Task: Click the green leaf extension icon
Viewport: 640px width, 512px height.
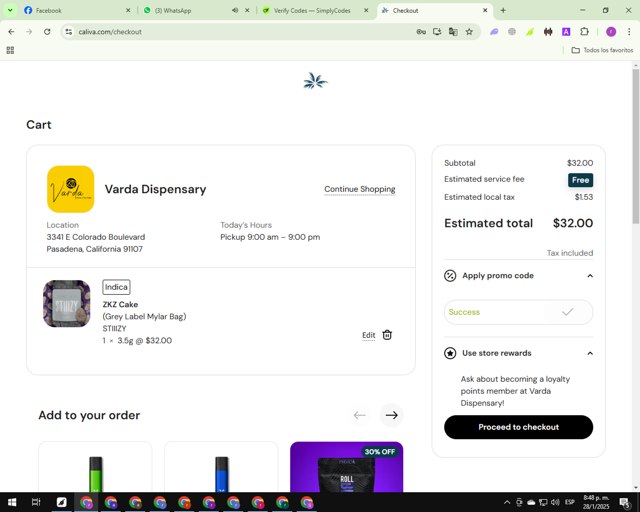Action: coord(530,31)
